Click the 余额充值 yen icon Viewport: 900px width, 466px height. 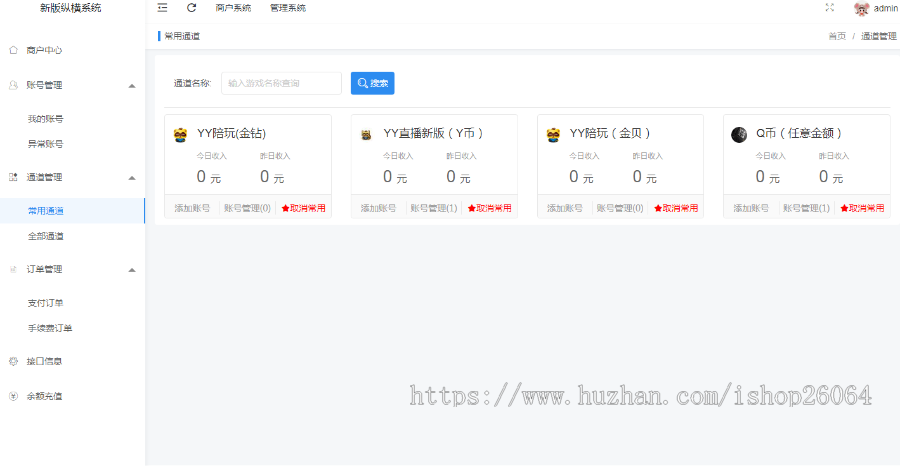[x=13, y=396]
